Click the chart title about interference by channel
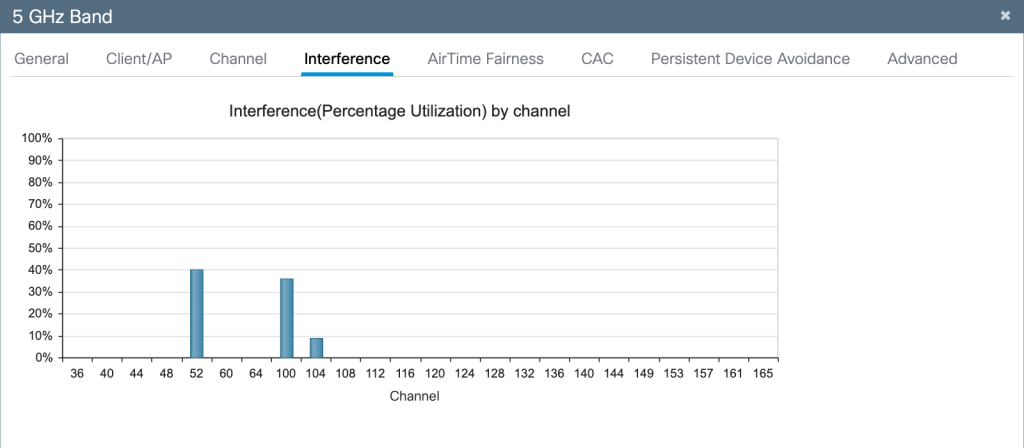This screenshot has height=448, width=1024. click(x=400, y=111)
